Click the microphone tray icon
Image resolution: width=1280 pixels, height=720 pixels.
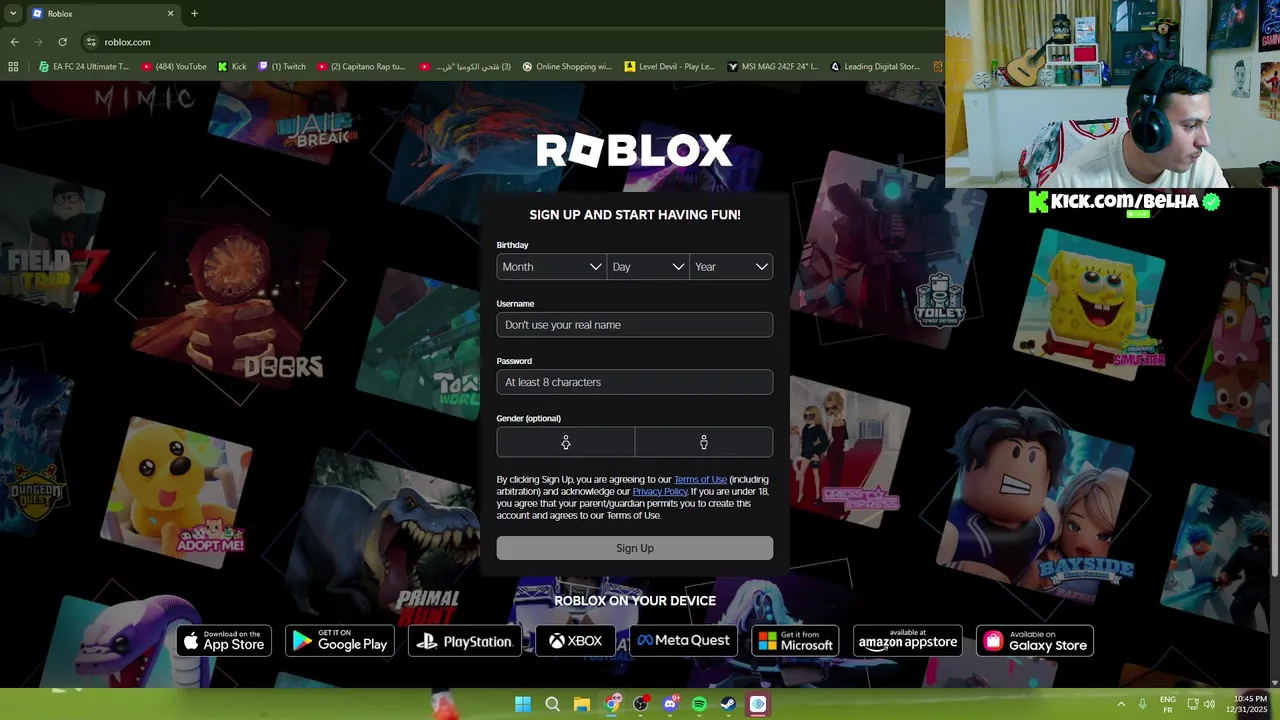(x=1143, y=704)
